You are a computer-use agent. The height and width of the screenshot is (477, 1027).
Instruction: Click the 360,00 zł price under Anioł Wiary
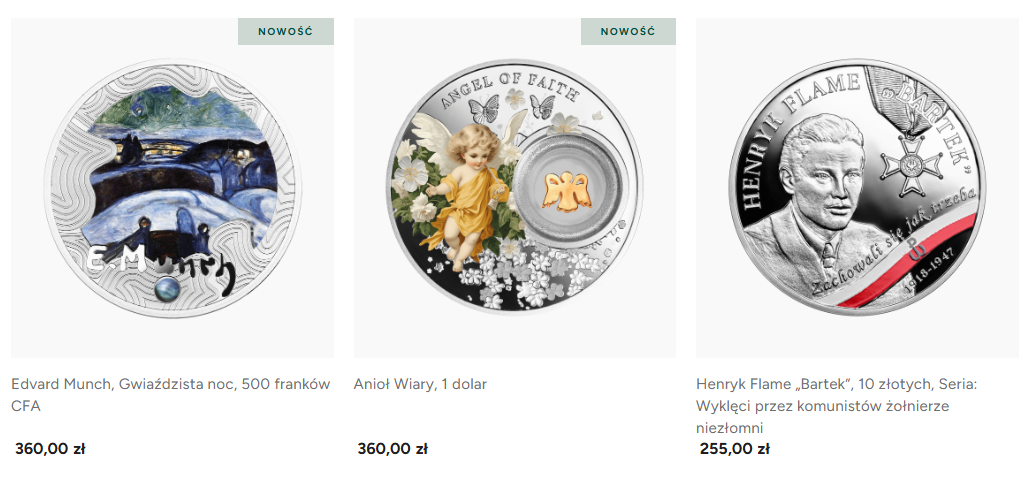[392, 449]
